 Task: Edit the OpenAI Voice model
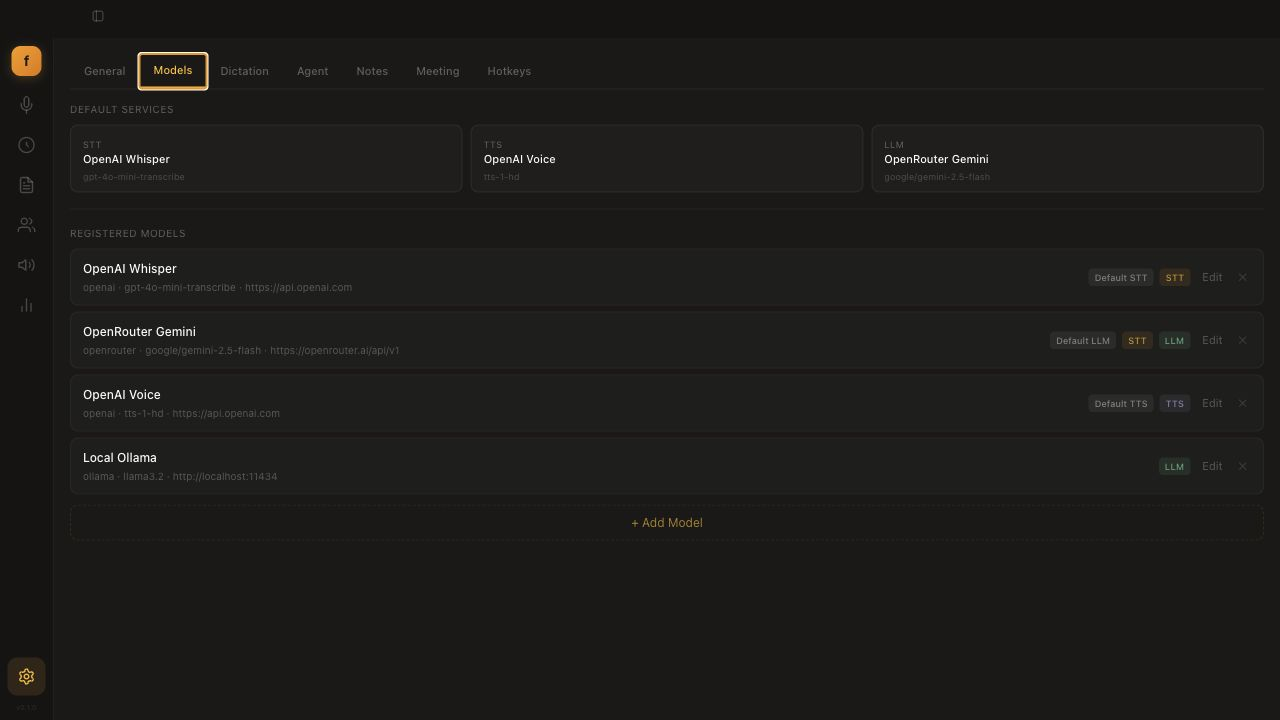[1212, 403]
